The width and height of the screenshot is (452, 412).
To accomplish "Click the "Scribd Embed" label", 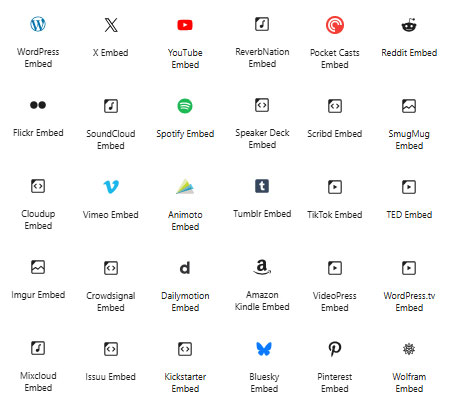I will pos(335,134).
